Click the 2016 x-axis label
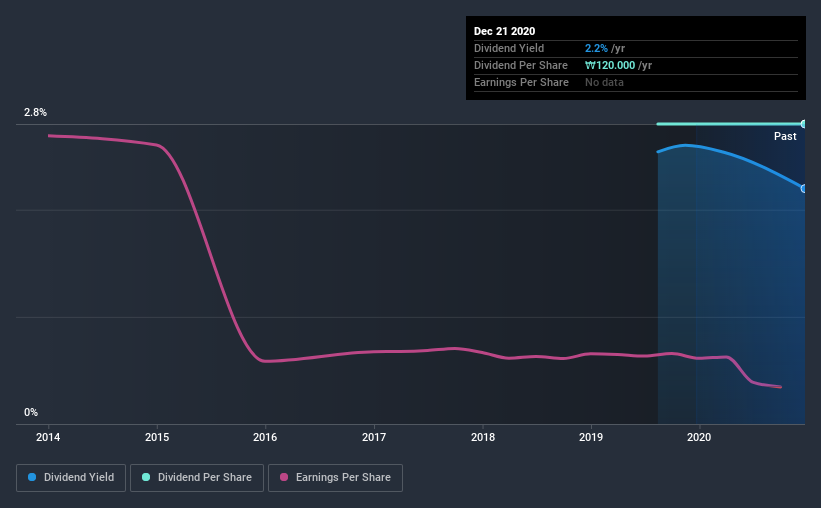This screenshot has height=508, width=821. pos(265,437)
